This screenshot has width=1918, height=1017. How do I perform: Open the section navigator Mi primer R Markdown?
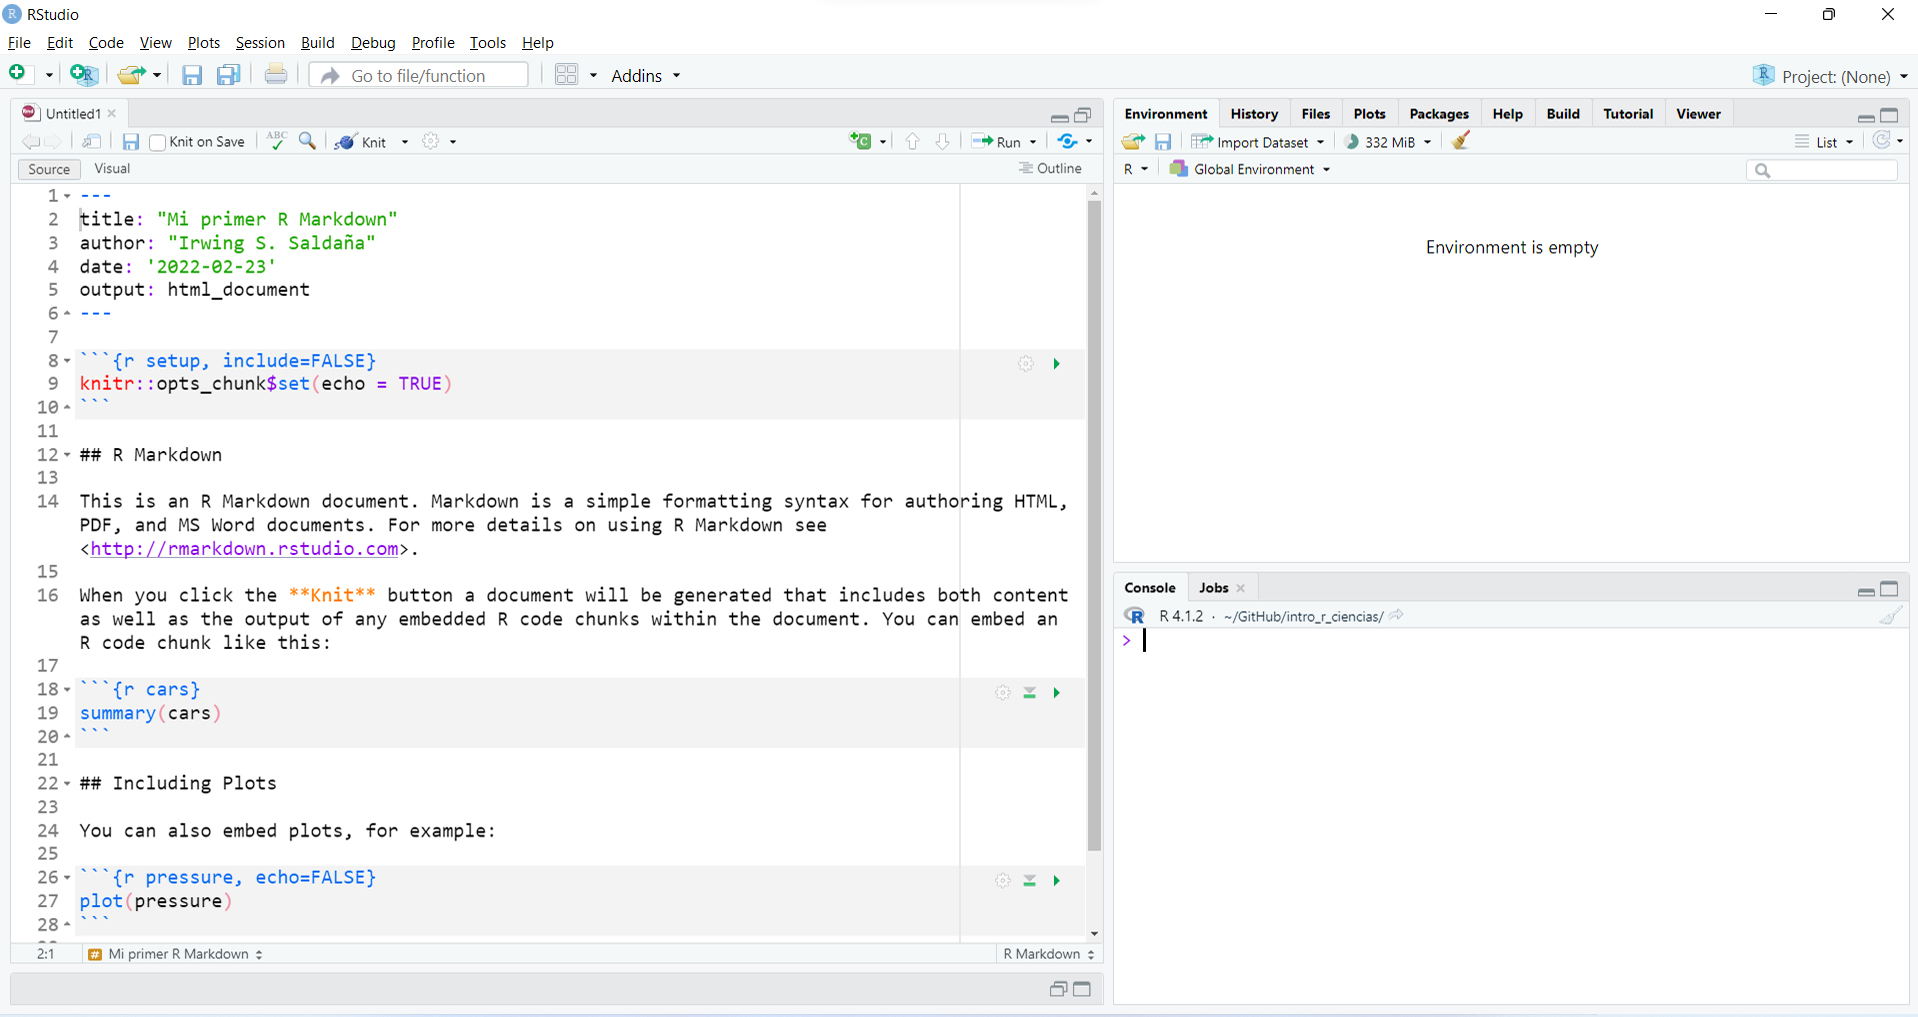tap(176, 954)
